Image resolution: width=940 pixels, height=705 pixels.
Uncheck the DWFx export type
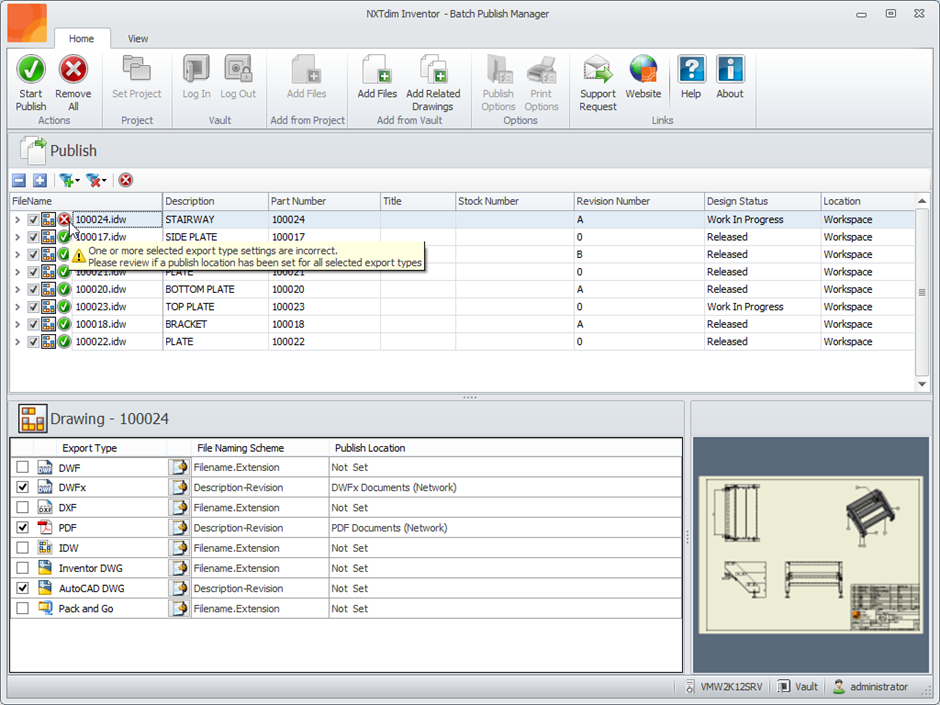click(23, 487)
